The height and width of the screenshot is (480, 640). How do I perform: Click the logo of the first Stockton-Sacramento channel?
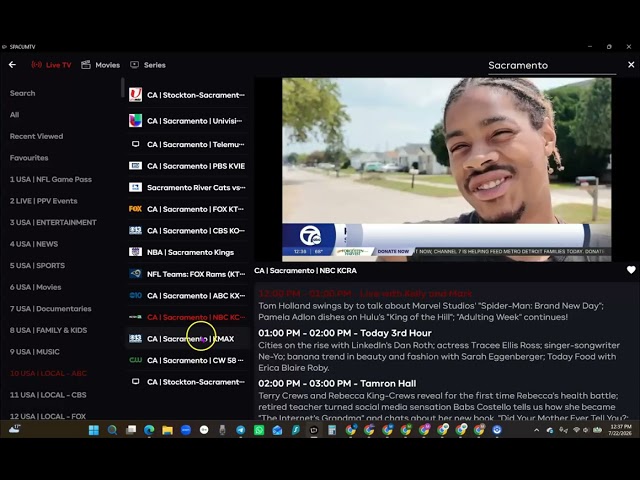[x=136, y=95]
